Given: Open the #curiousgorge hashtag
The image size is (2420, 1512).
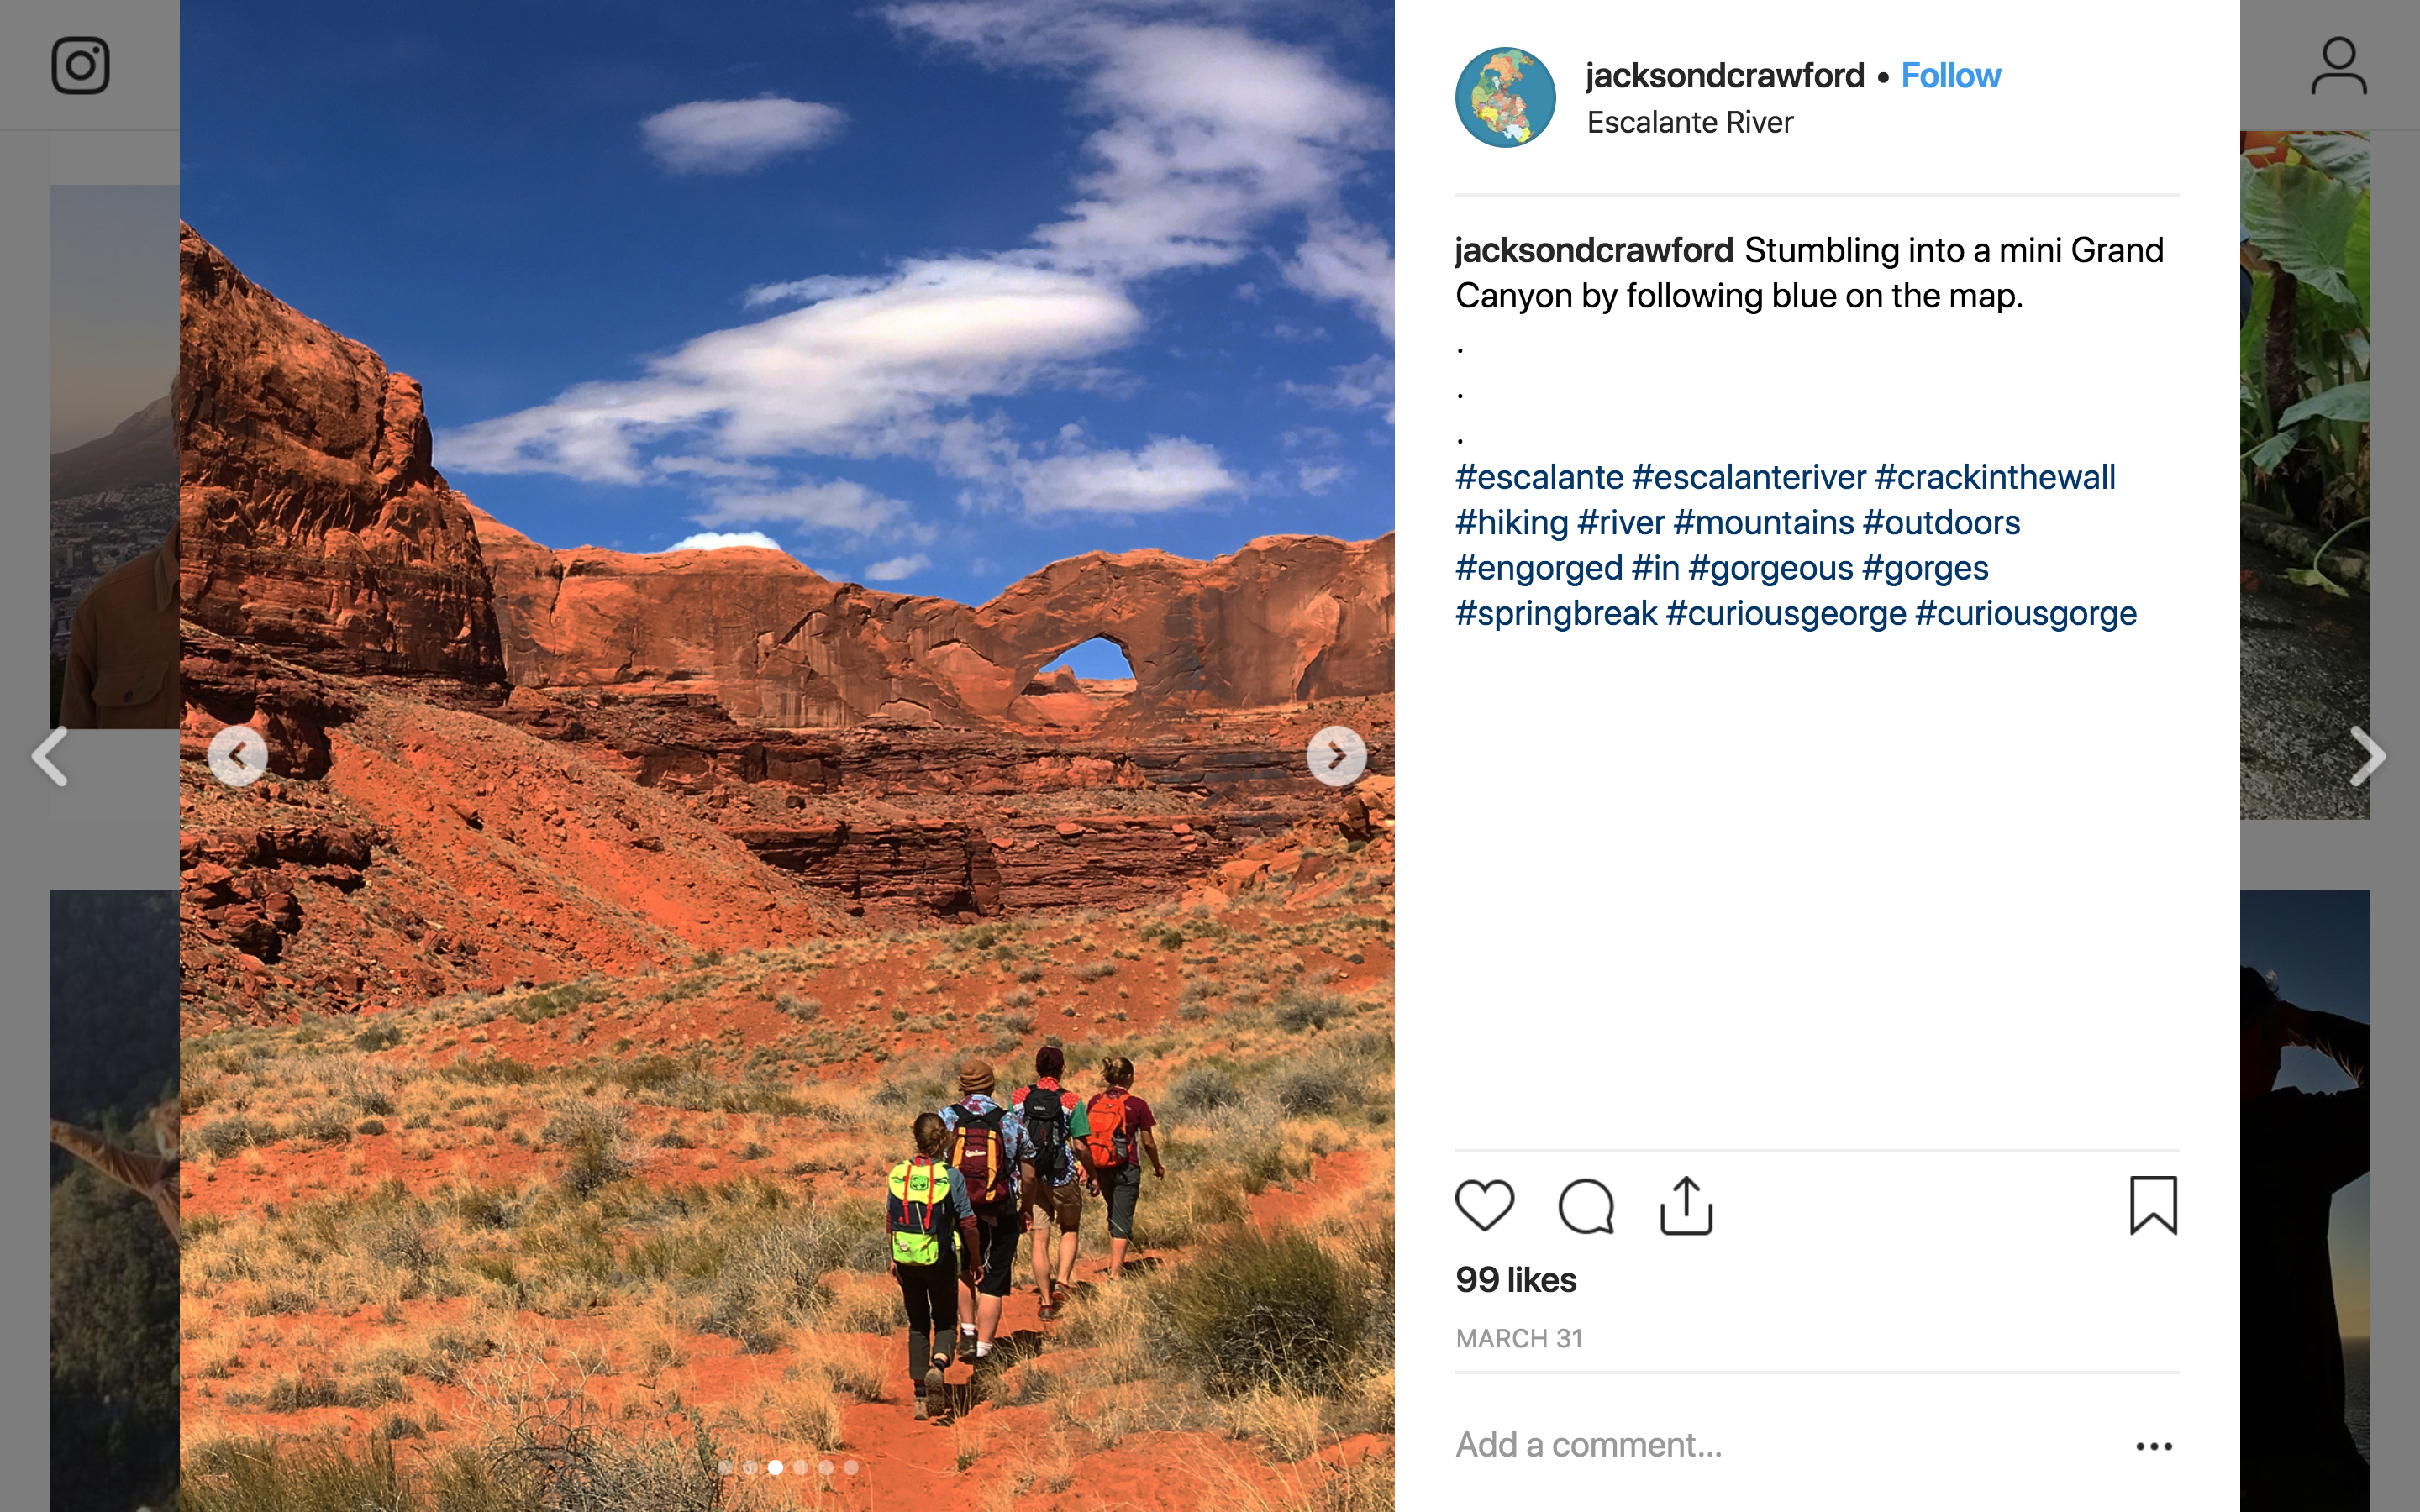Looking at the screenshot, I should (x=2026, y=613).
